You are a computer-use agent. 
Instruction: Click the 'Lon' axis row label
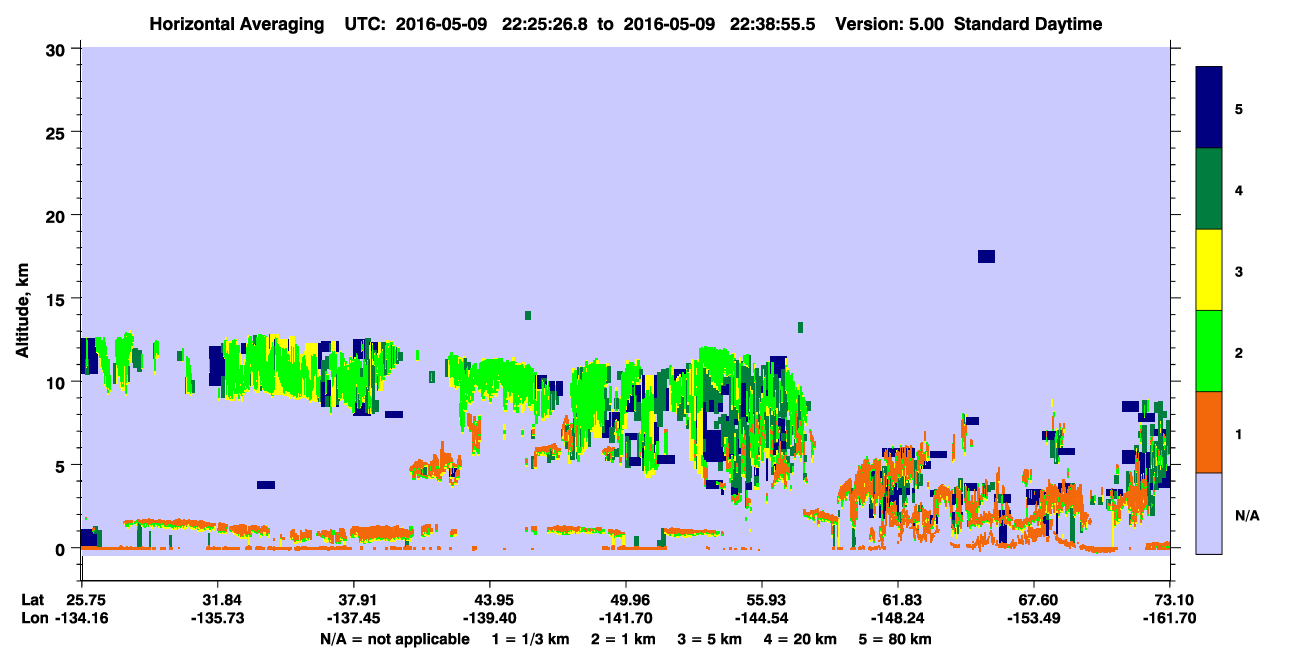pos(33,618)
